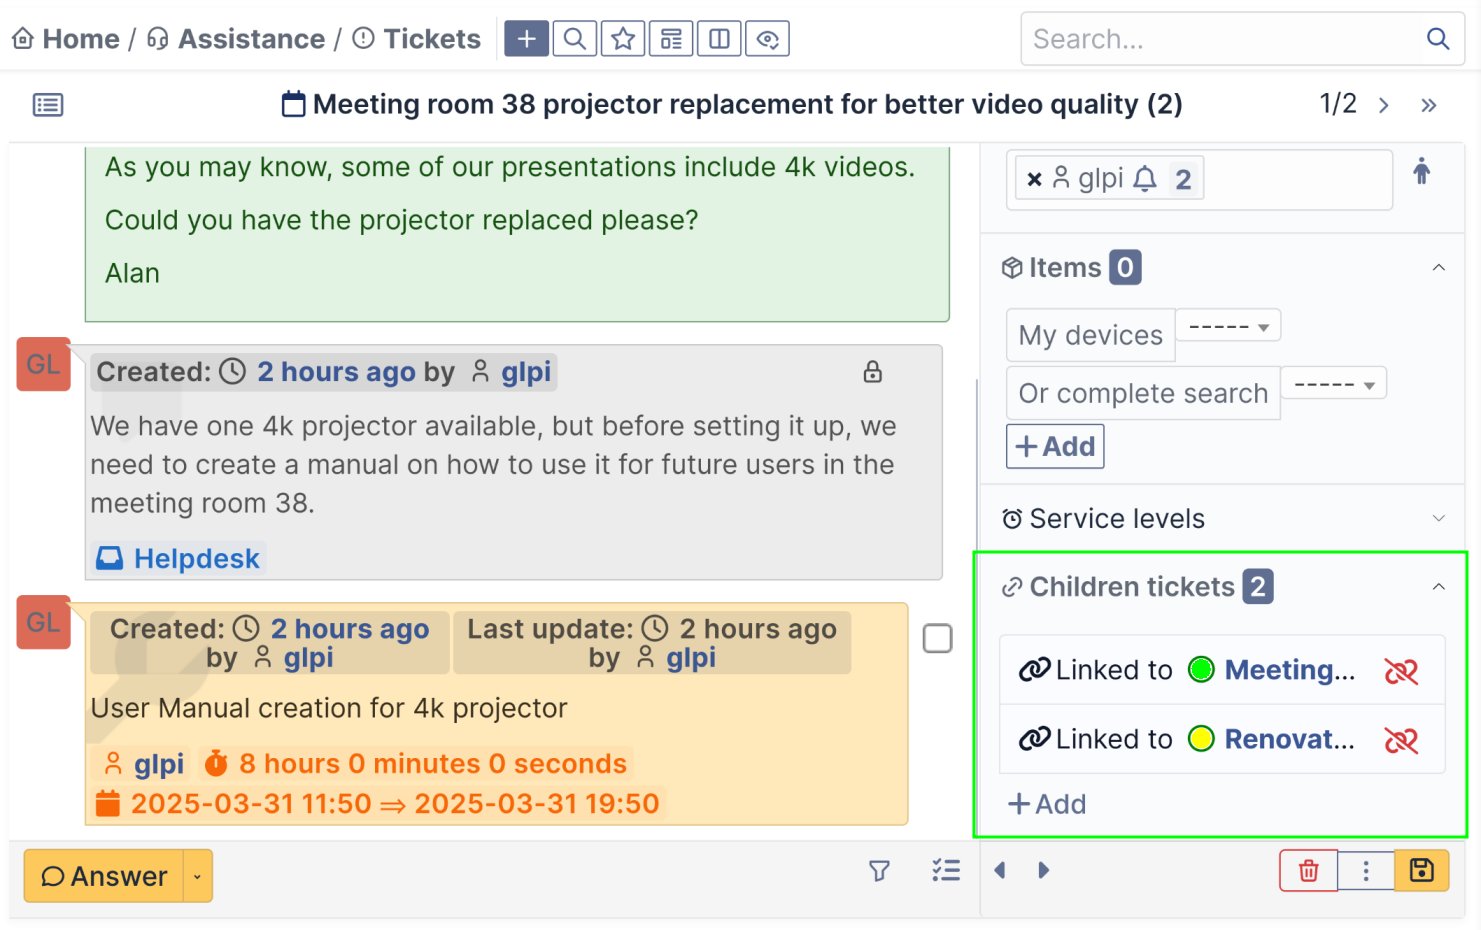This screenshot has width=1481, height=930.
Task: Unlink the Renovat... child ticket
Action: click(x=1400, y=740)
